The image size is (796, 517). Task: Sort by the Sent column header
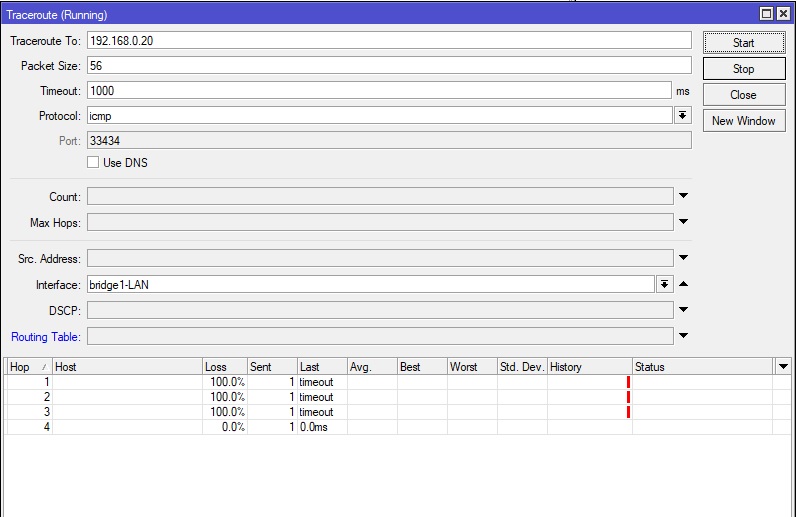click(x=272, y=367)
